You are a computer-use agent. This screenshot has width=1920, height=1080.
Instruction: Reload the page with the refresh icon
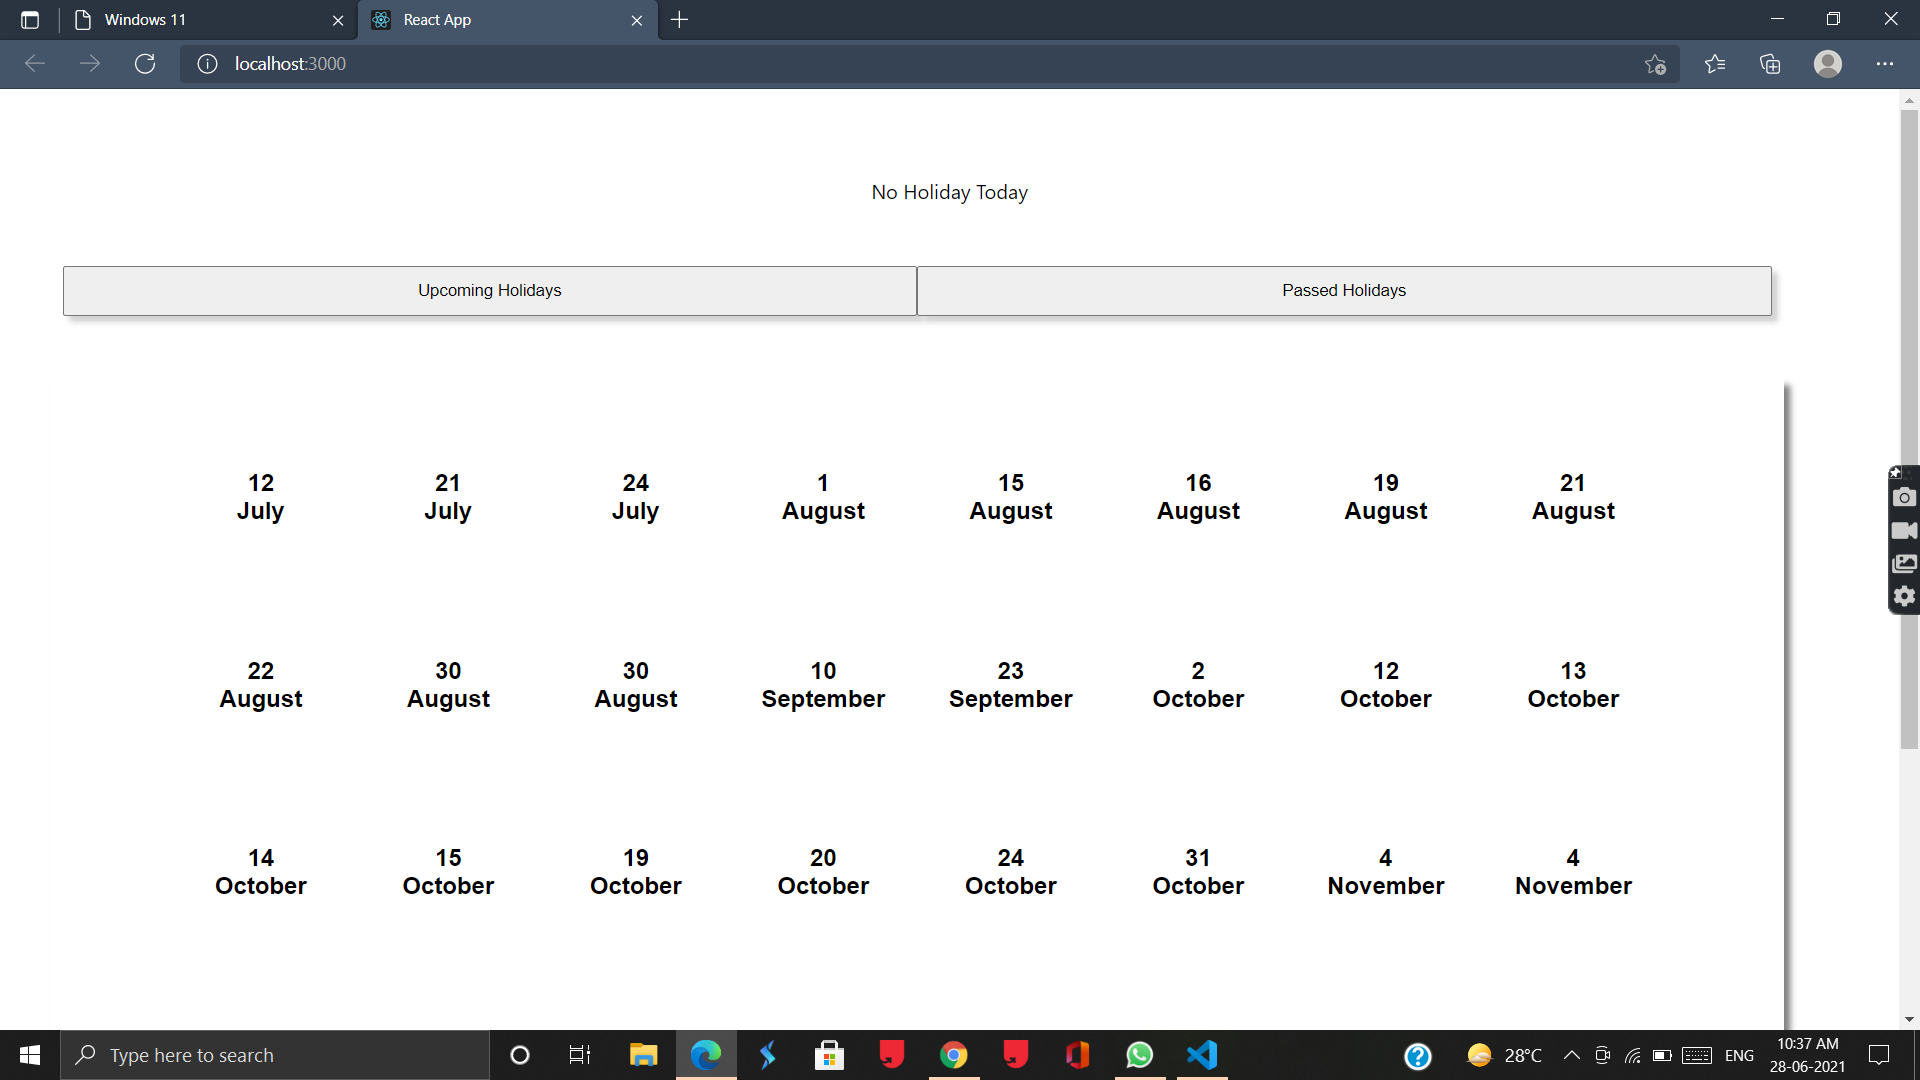144,63
